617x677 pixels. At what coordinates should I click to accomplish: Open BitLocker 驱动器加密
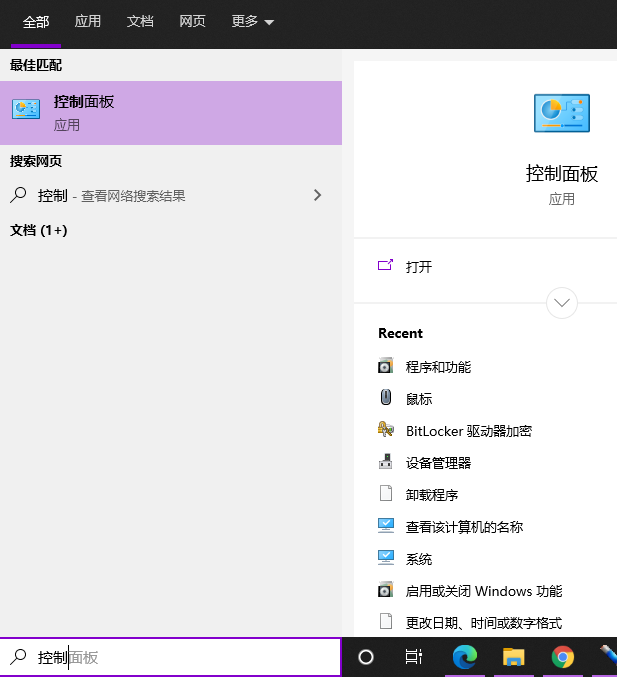(469, 431)
